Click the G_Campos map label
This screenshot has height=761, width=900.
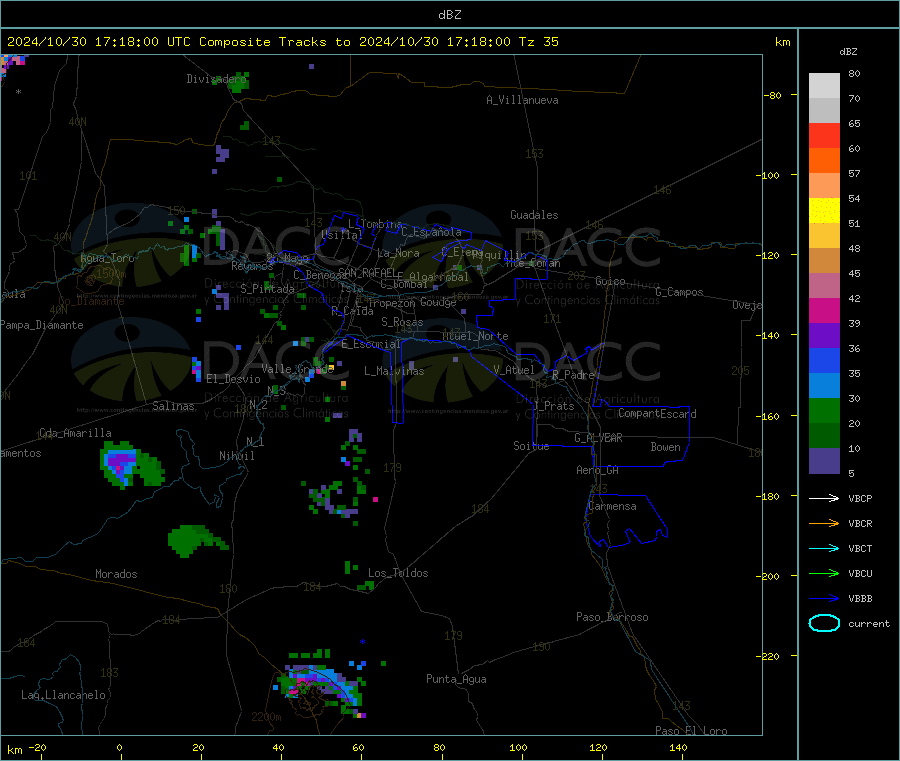click(x=679, y=292)
